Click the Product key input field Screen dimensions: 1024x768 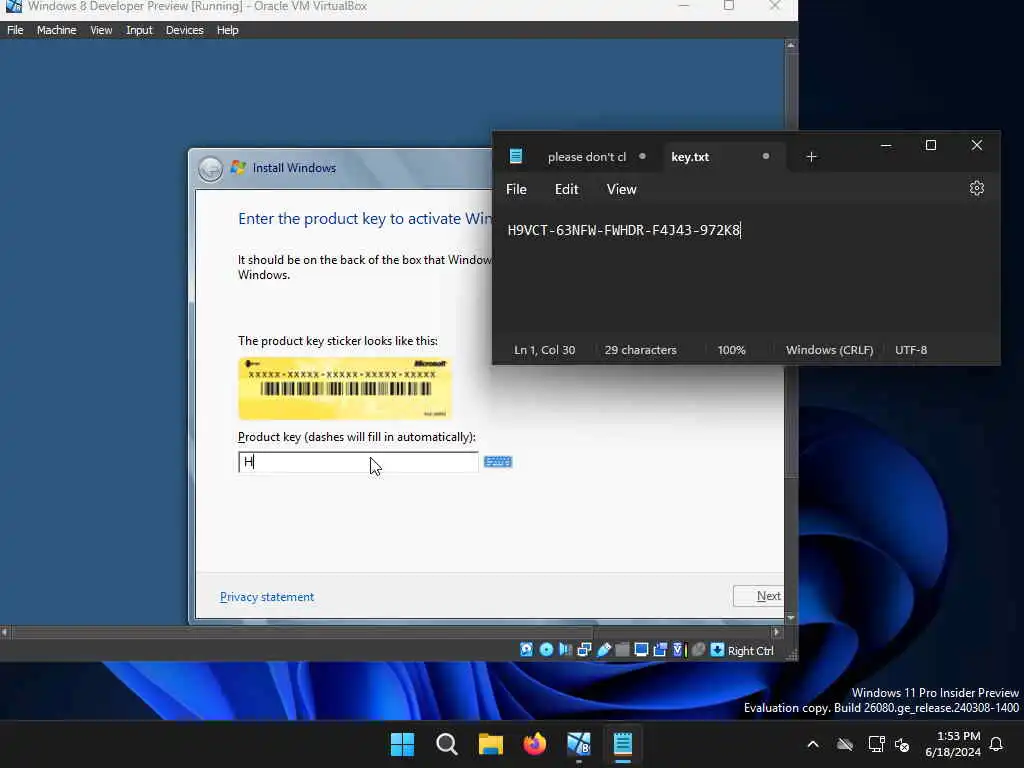[358, 462]
